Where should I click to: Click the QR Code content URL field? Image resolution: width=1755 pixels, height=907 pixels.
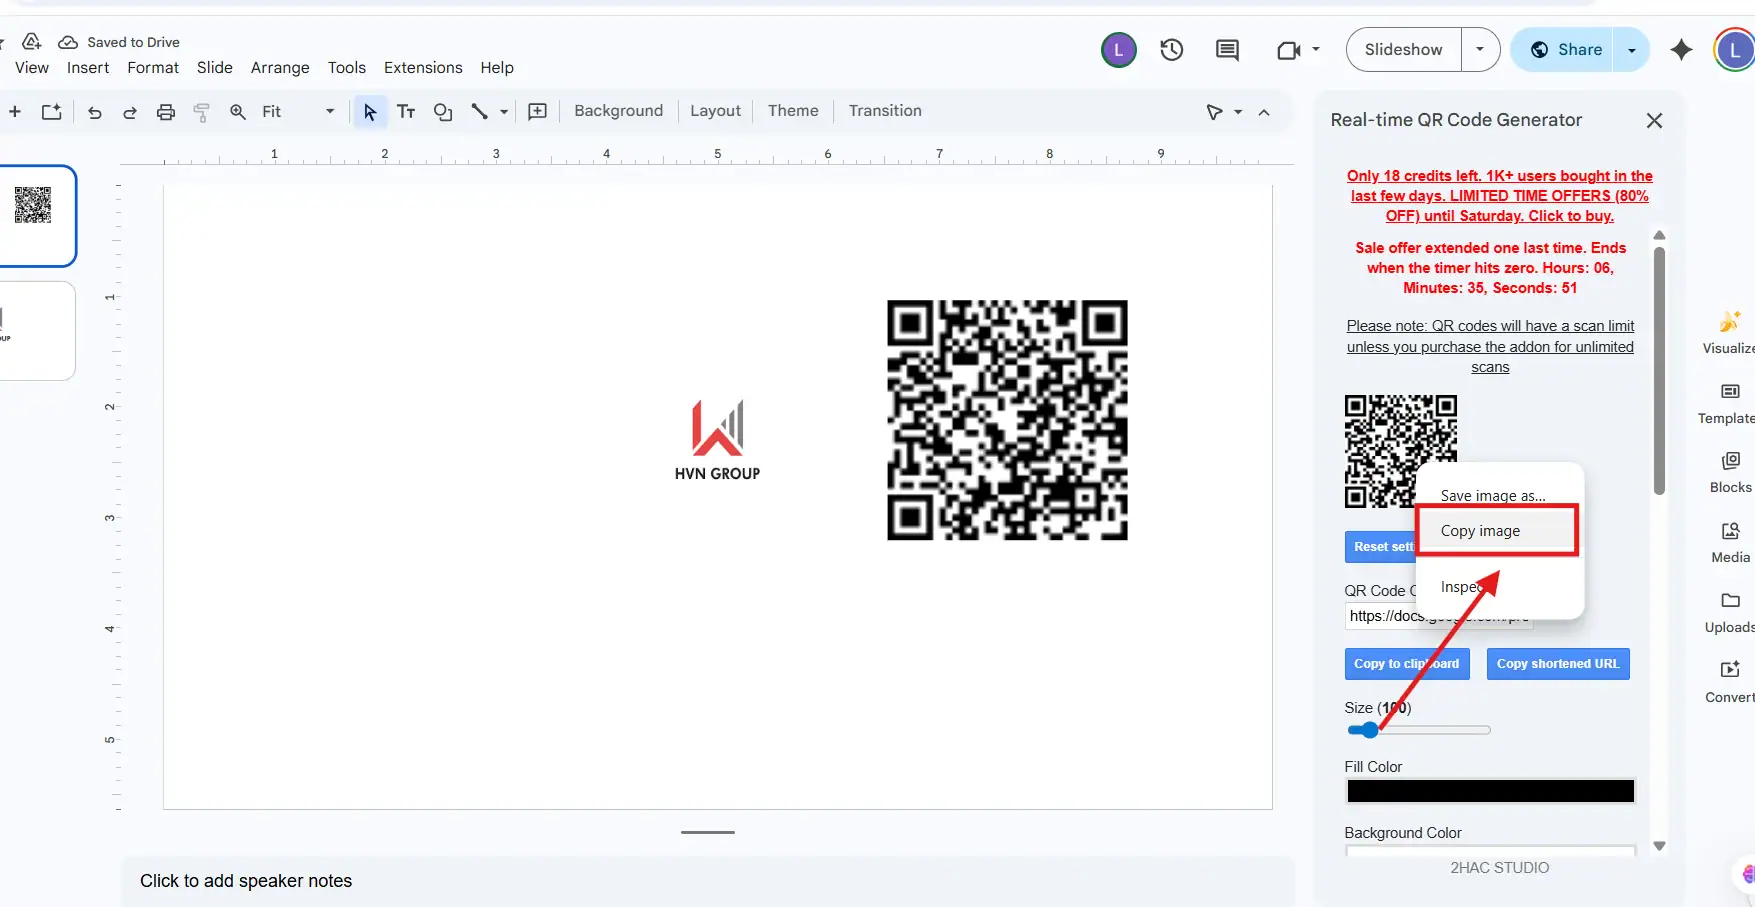pyautogui.click(x=1438, y=616)
